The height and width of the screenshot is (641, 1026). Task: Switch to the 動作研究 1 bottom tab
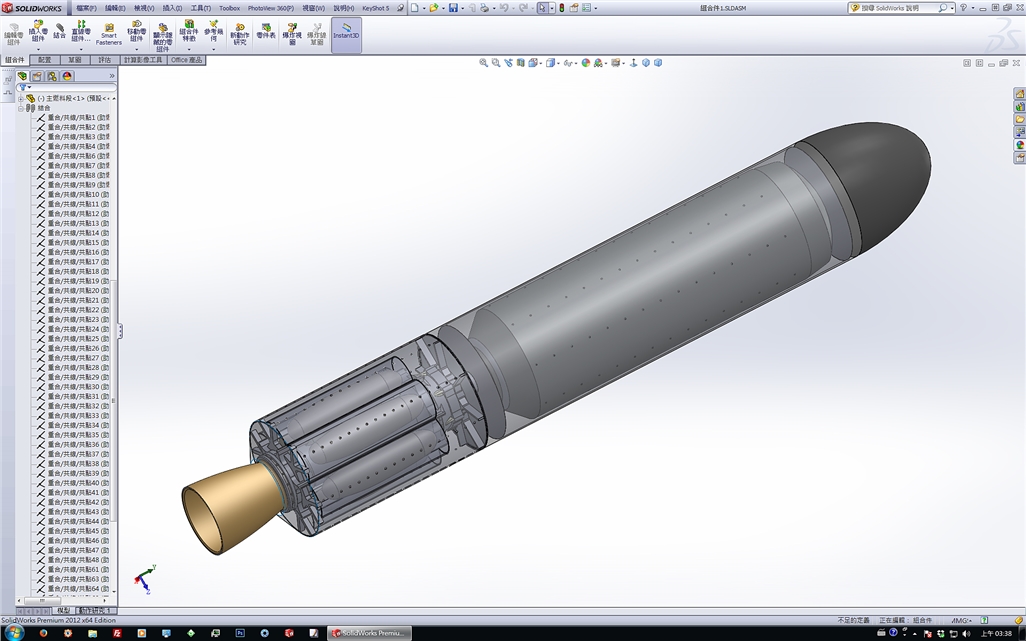click(95, 610)
